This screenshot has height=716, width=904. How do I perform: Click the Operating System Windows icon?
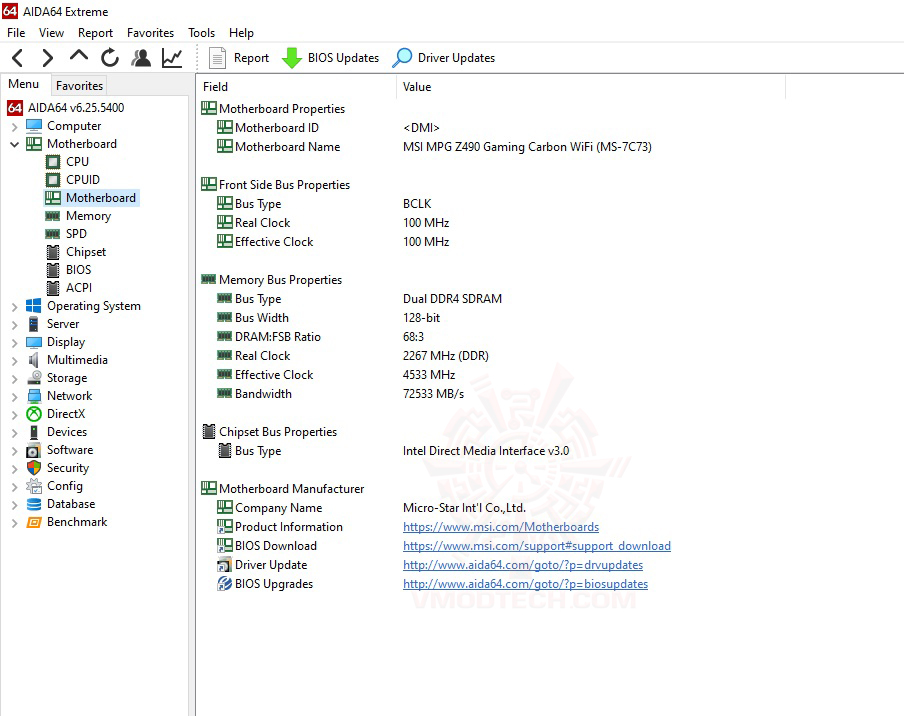click(34, 306)
